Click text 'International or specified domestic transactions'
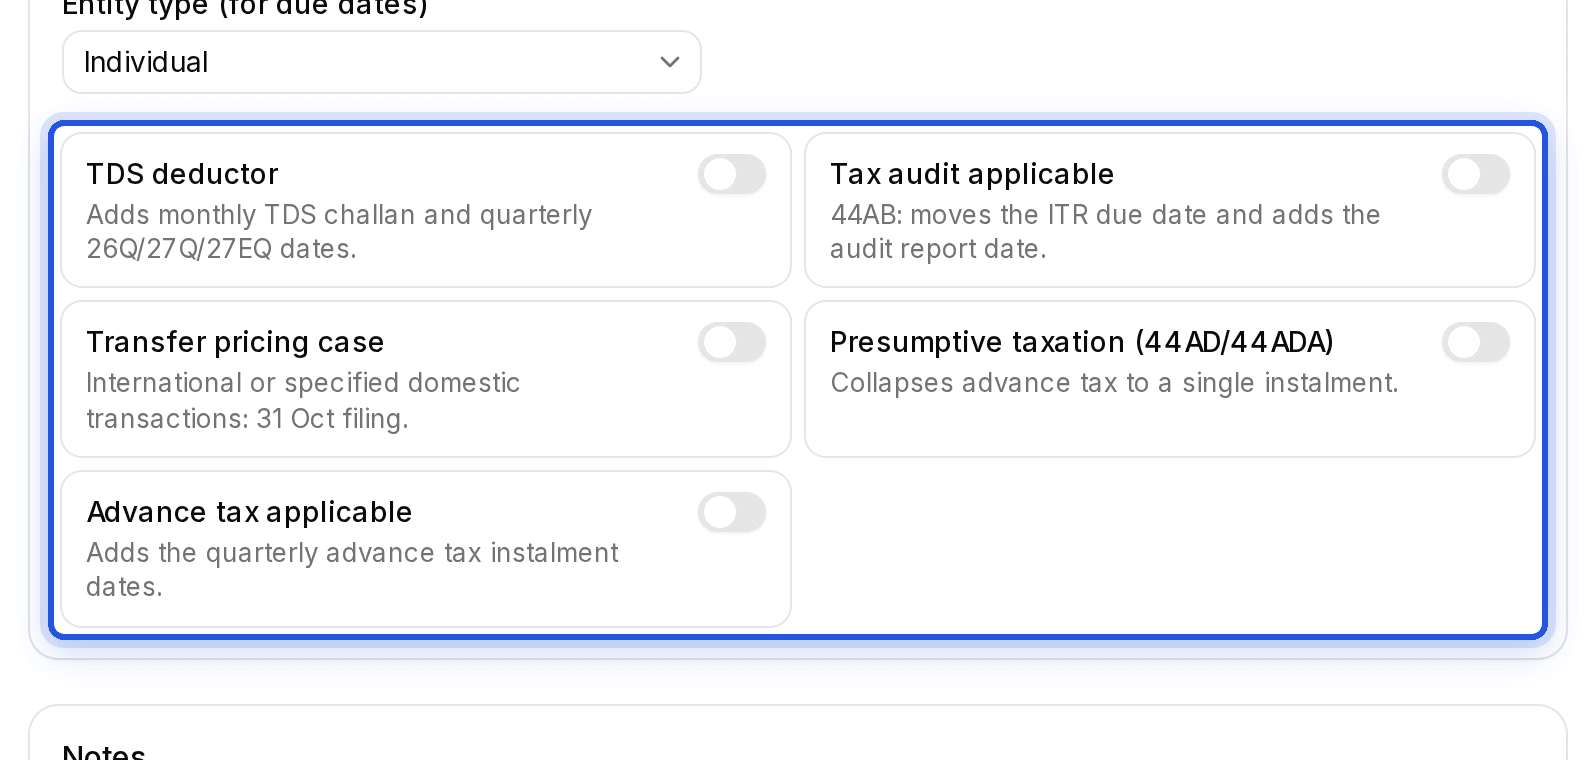Image resolution: width=1596 pixels, height=760 pixels. (303, 400)
